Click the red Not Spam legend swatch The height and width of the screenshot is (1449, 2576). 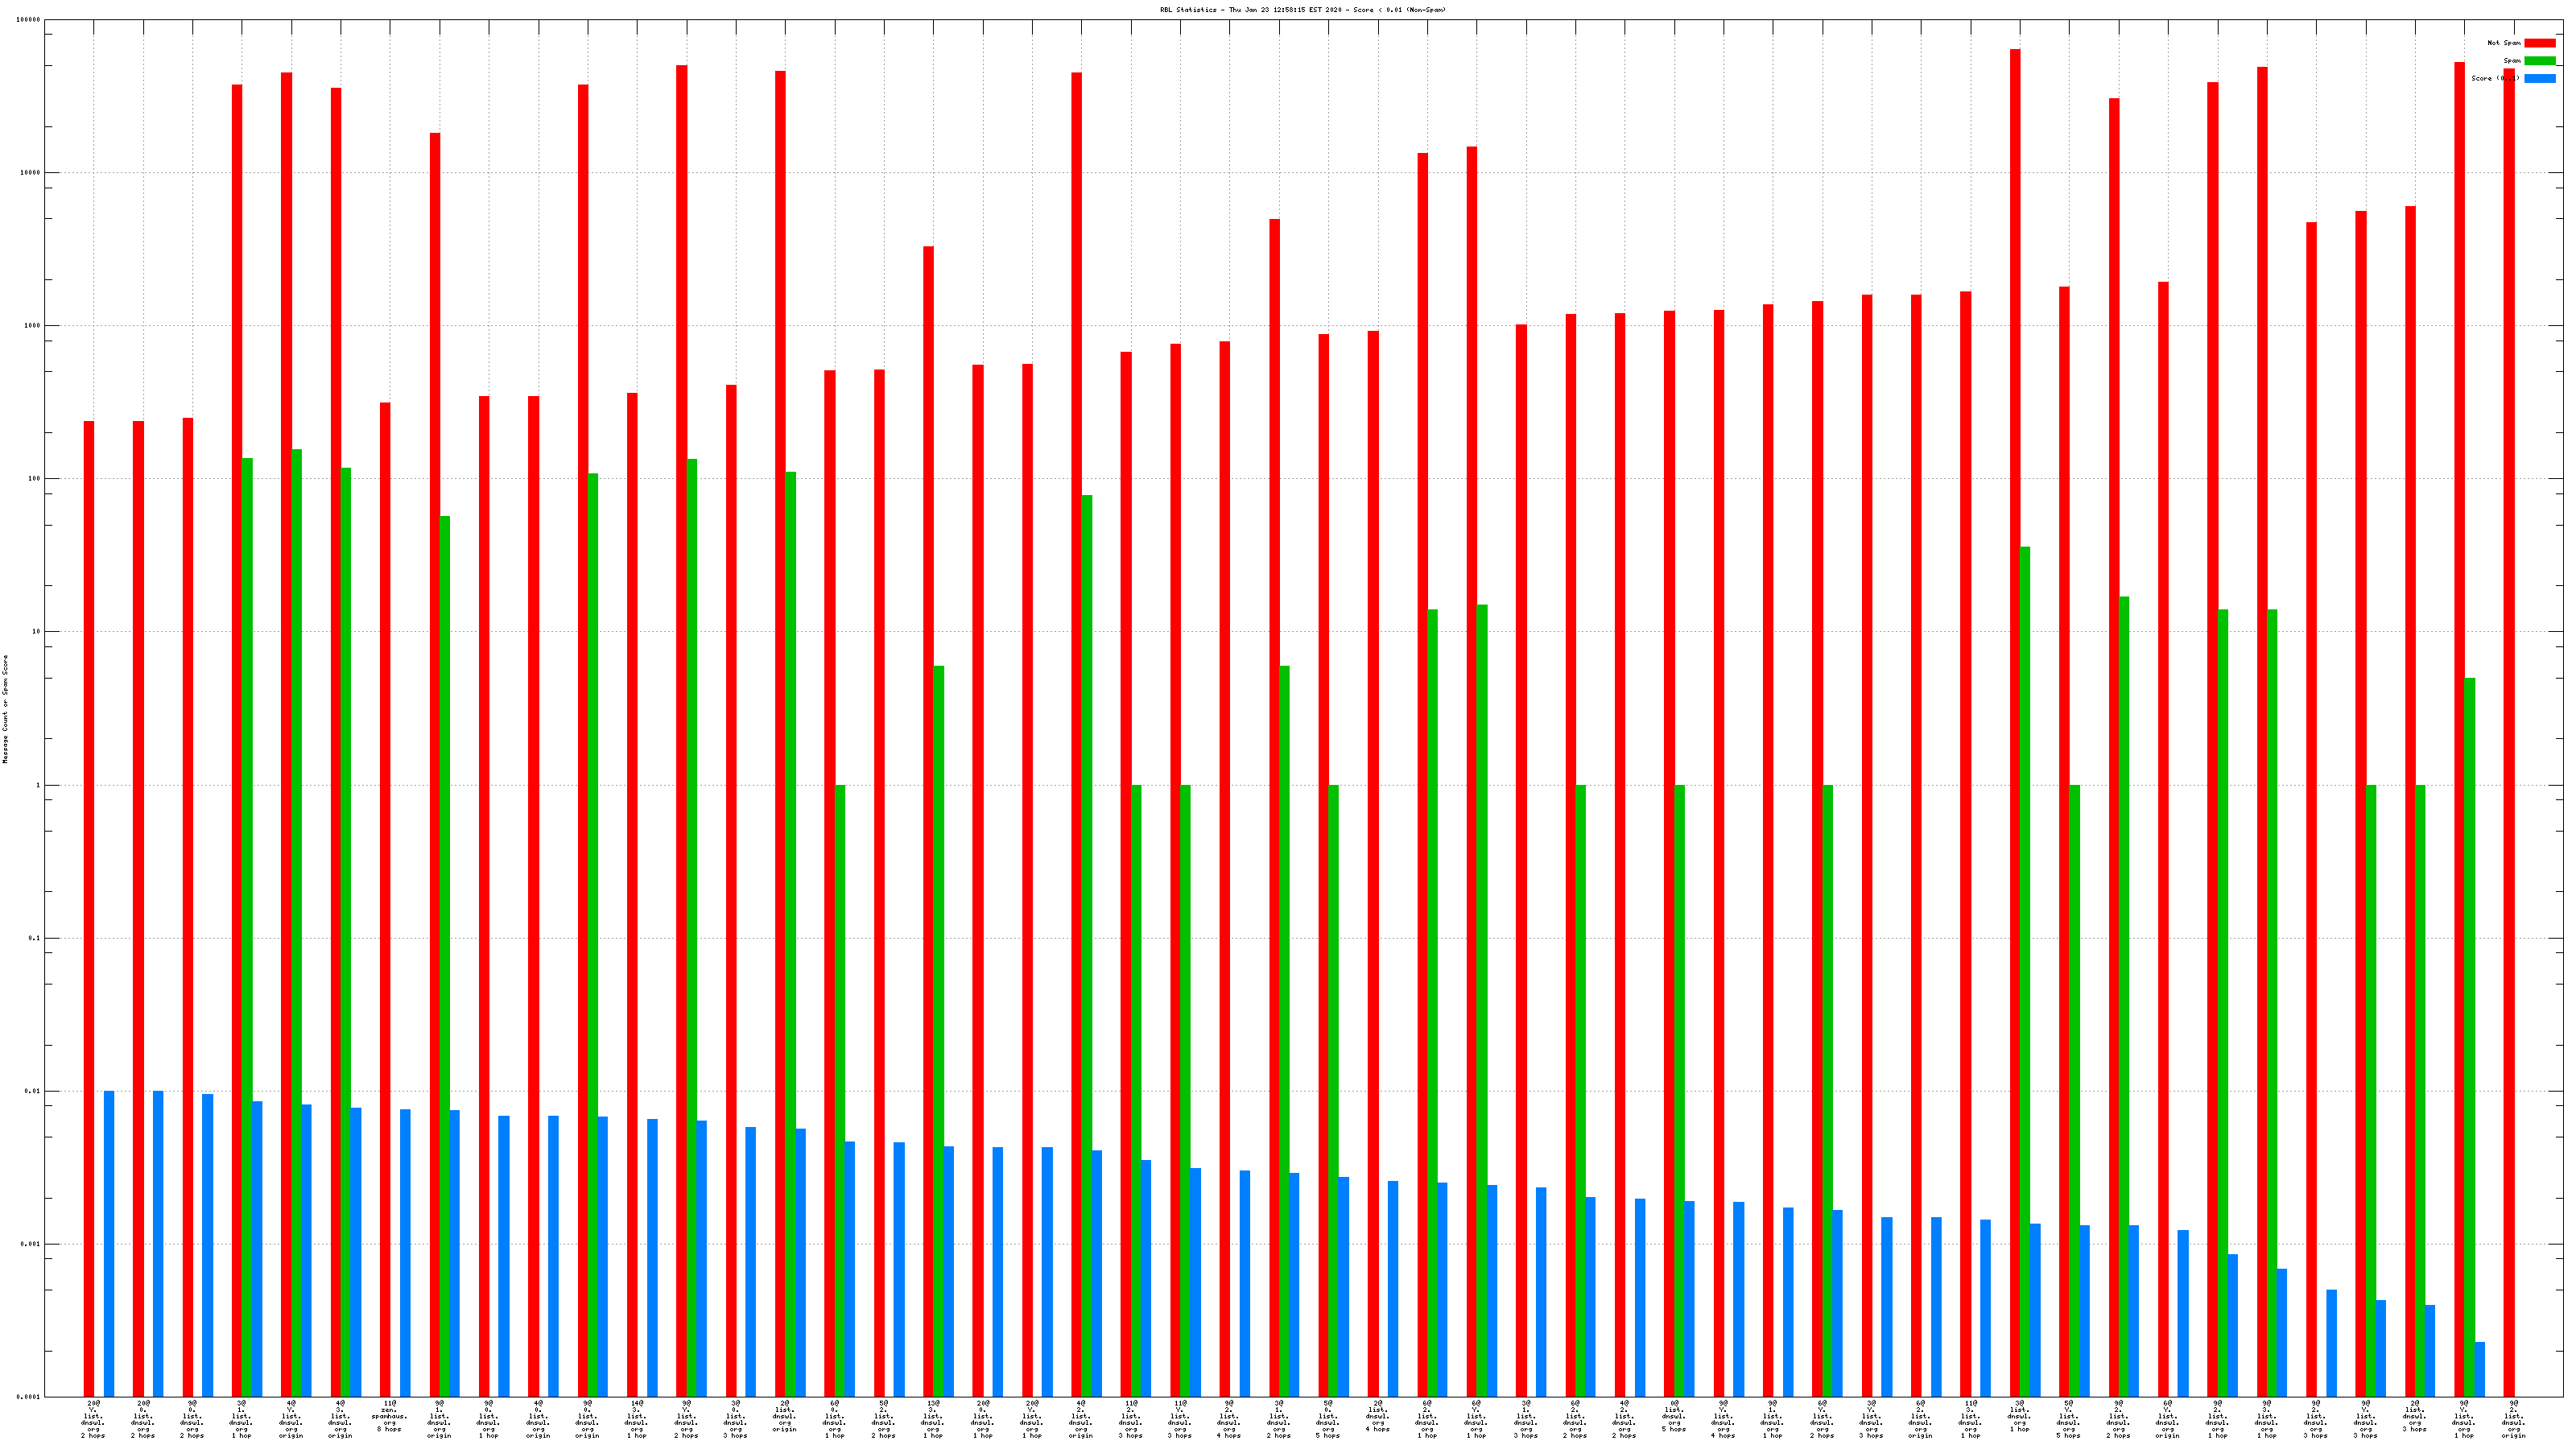tap(2539, 43)
